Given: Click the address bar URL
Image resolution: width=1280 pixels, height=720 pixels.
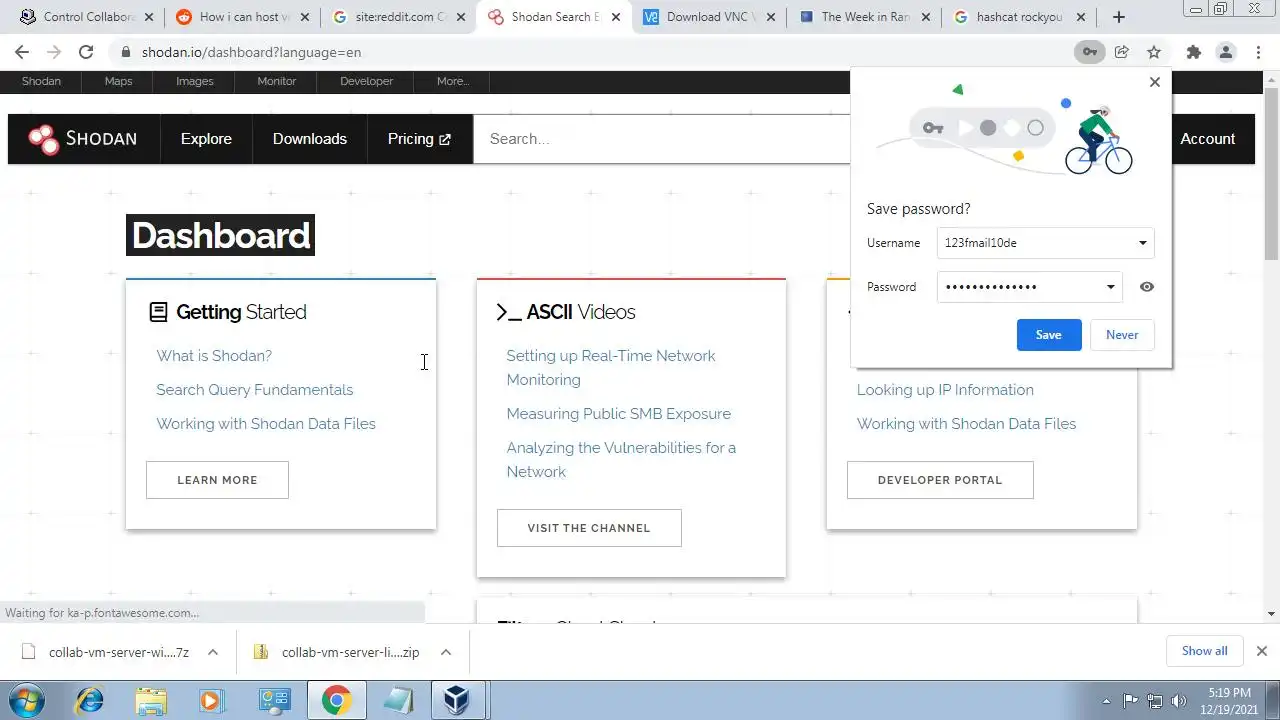Looking at the screenshot, I should click(251, 52).
